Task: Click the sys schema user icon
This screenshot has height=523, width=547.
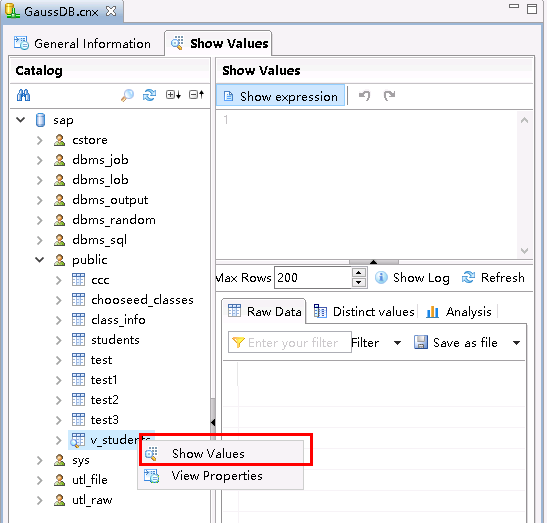Action: pos(59,460)
